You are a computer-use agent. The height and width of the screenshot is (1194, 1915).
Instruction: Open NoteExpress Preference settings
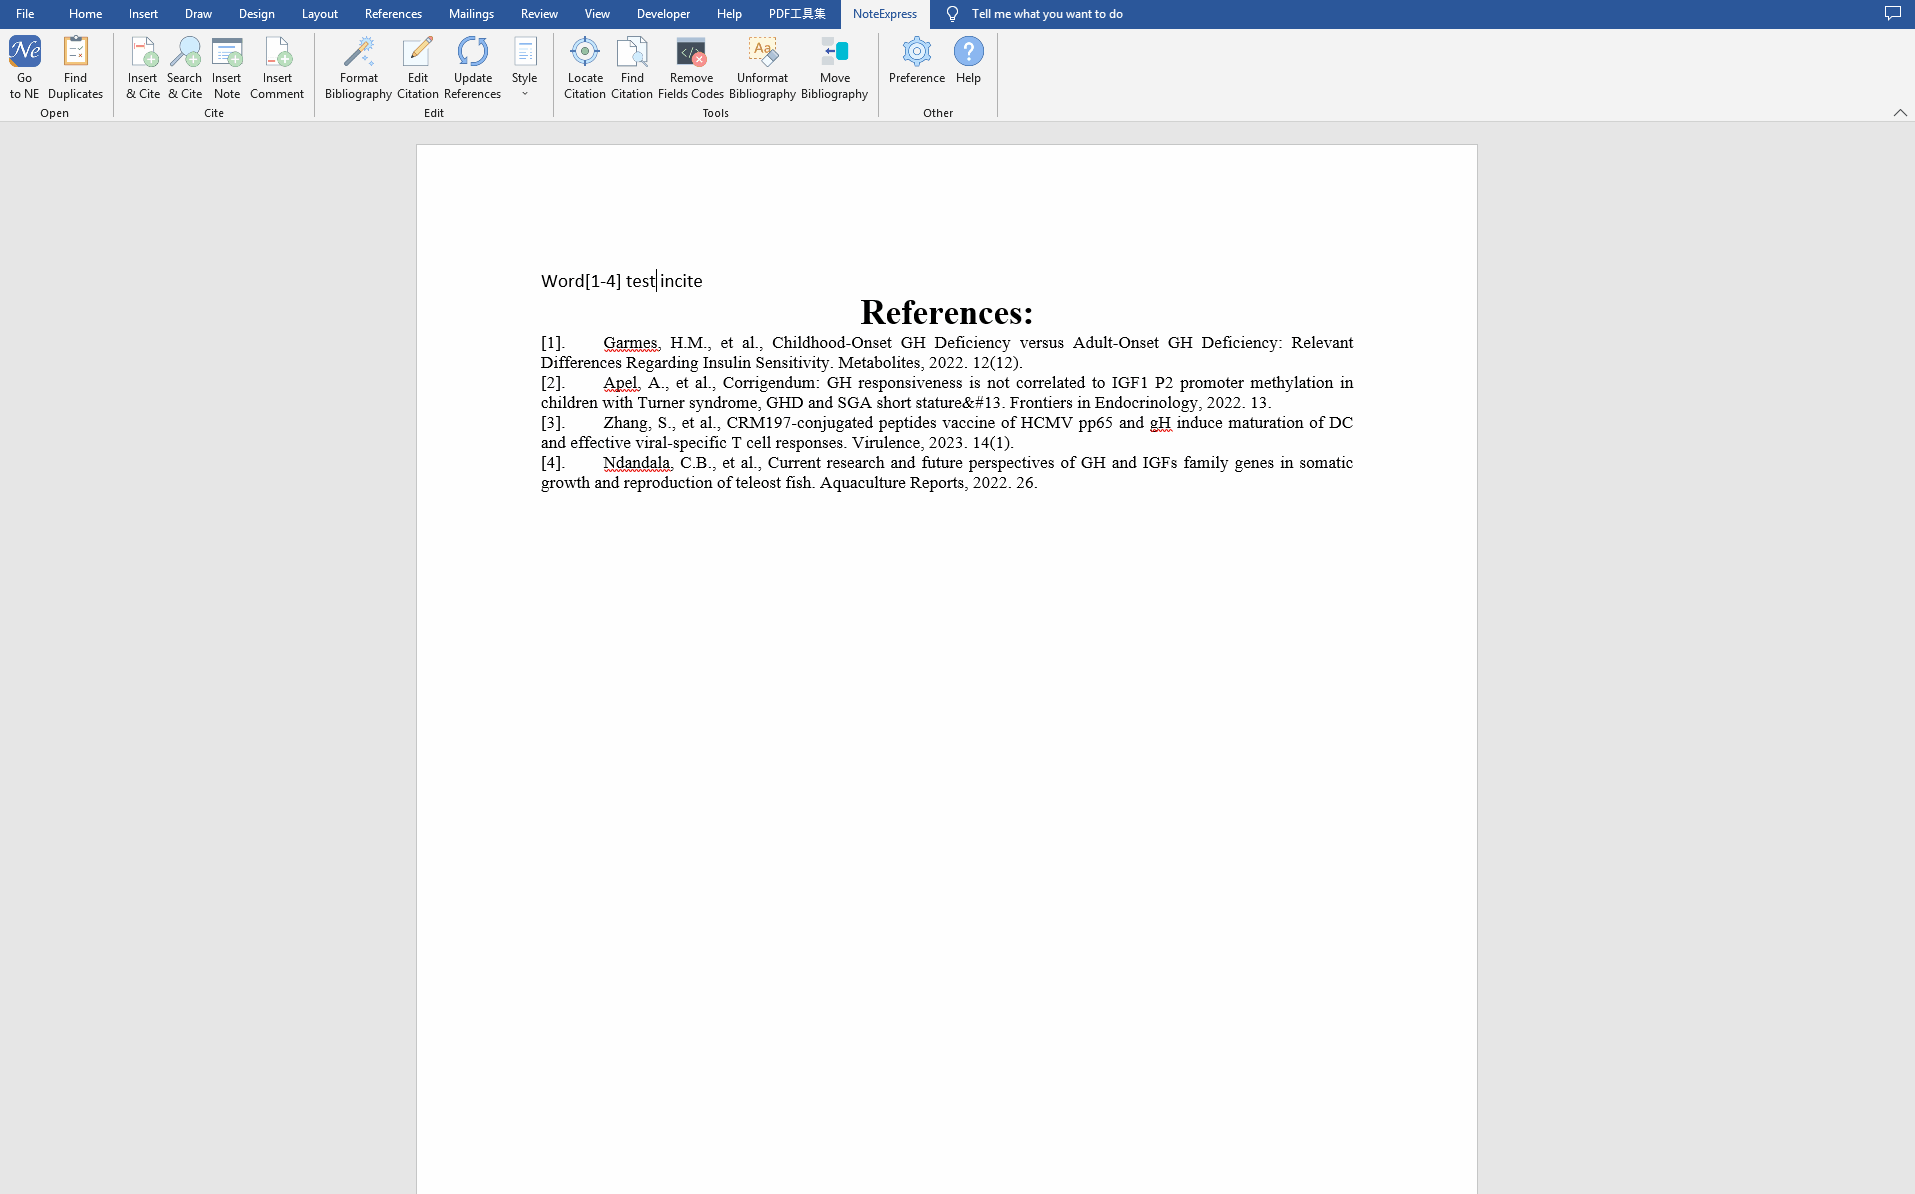pyautogui.click(x=917, y=60)
